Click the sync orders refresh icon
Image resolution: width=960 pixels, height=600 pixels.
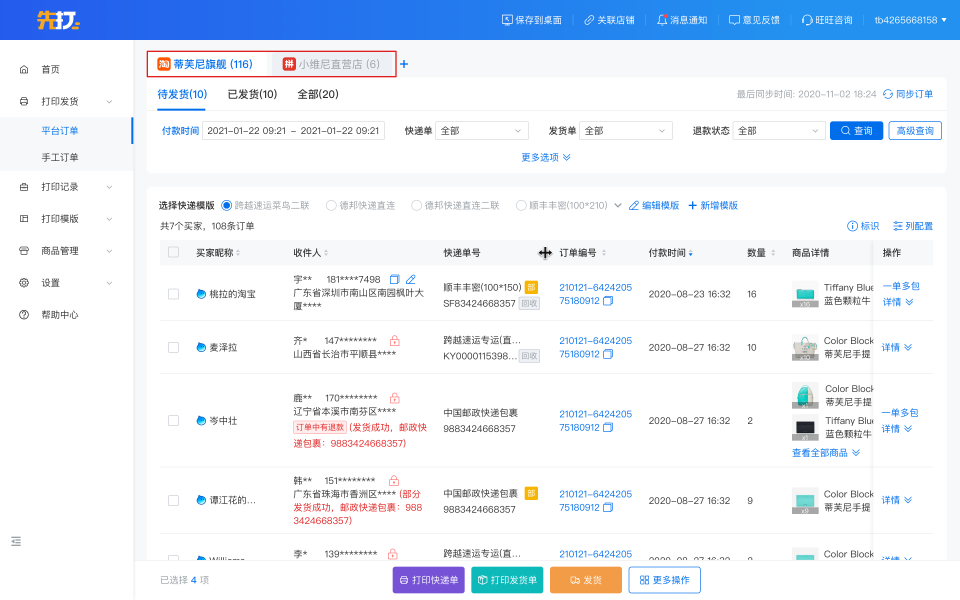[x=887, y=94]
